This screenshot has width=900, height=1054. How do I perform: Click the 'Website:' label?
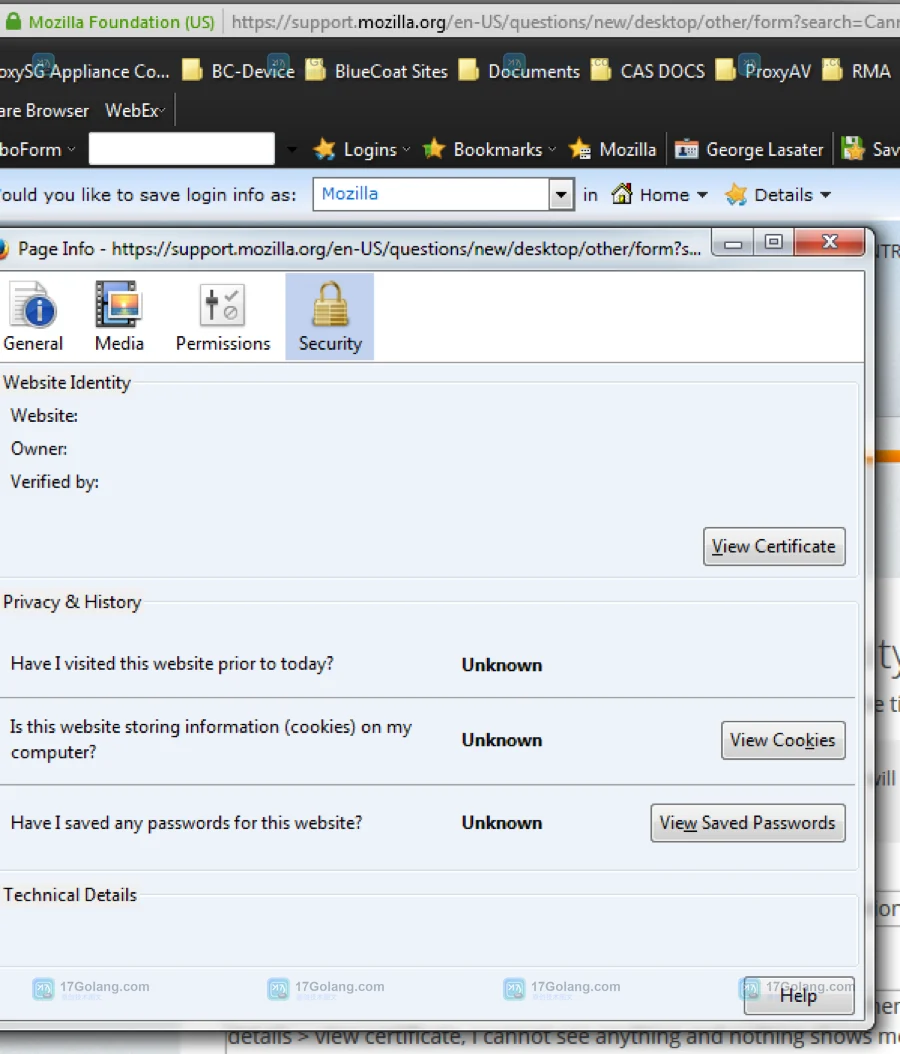(44, 416)
